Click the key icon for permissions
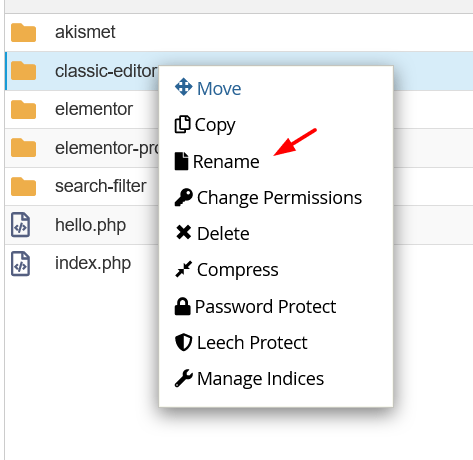This screenshot has width=473, height=460. (183, 197)
